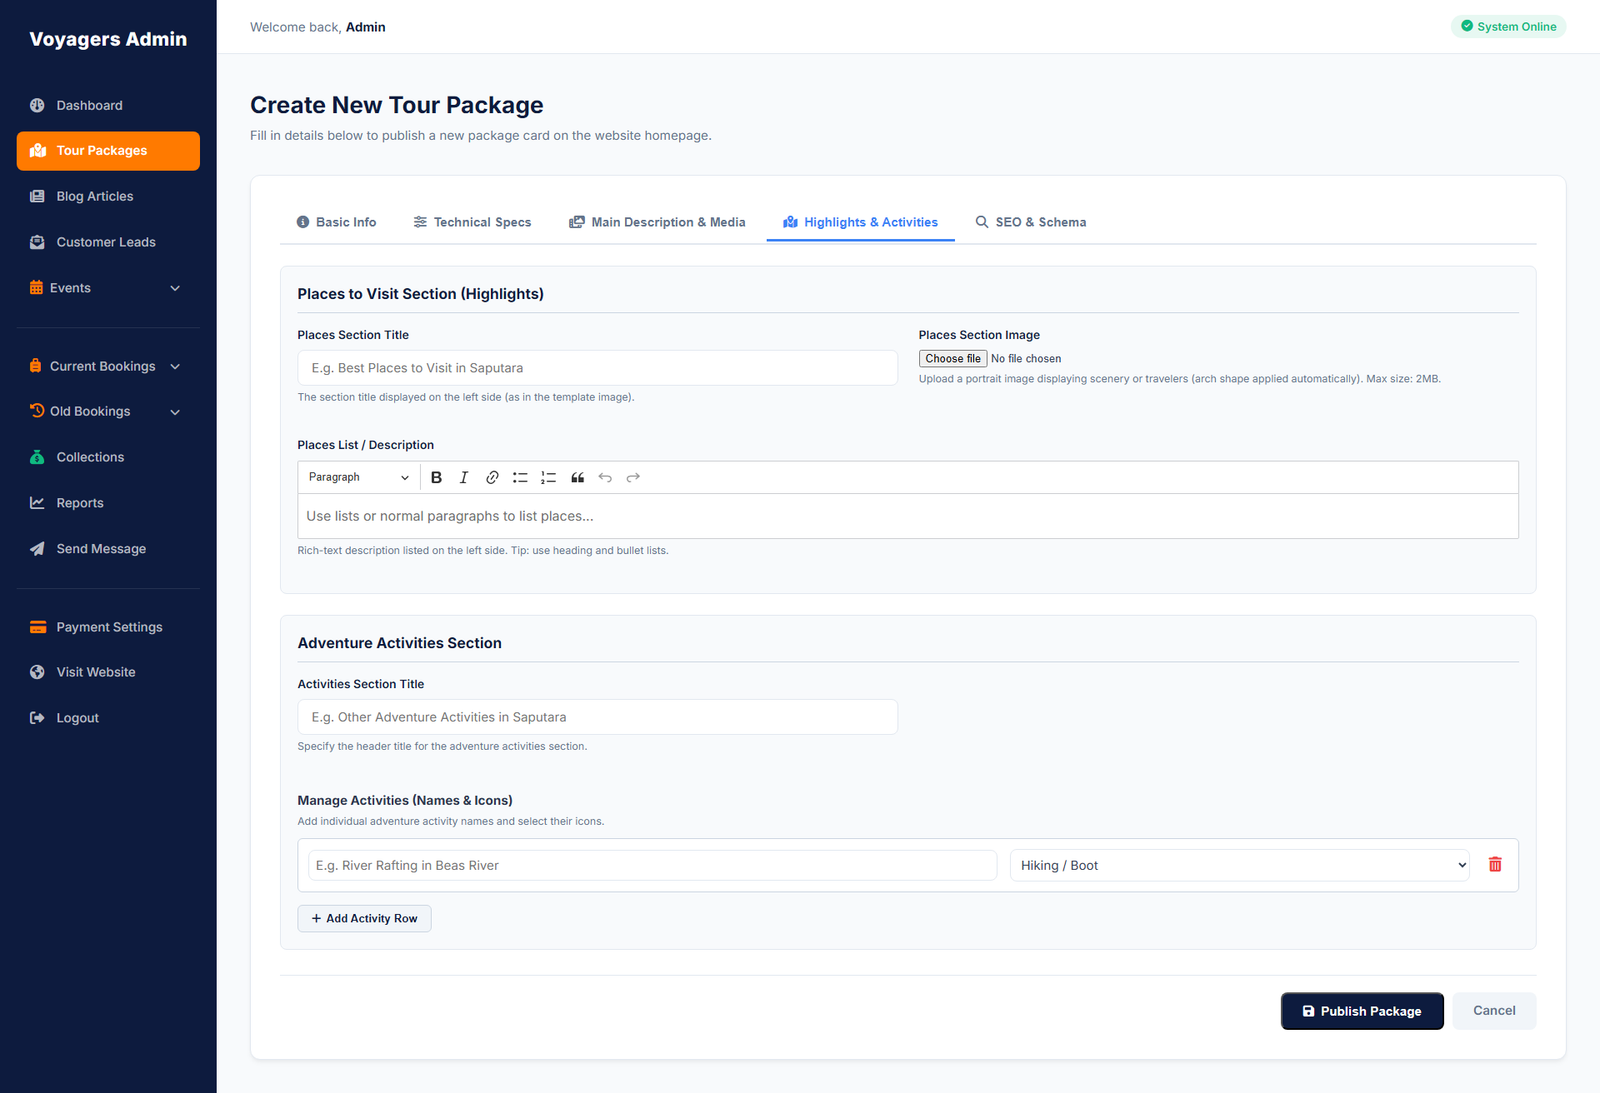Open Hiking / Boot icon selector
This screenshot has width=1600, height=1093.
1240,865
